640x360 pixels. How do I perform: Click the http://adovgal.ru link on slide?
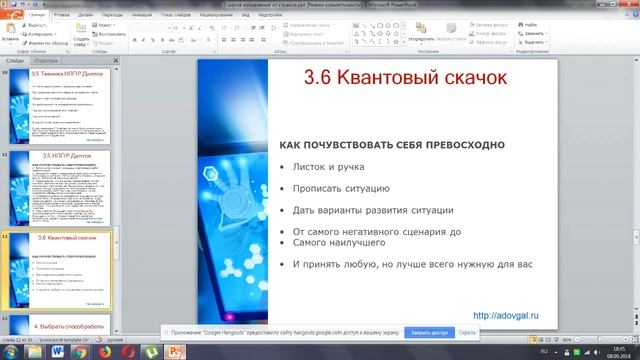tap(506, 316)
